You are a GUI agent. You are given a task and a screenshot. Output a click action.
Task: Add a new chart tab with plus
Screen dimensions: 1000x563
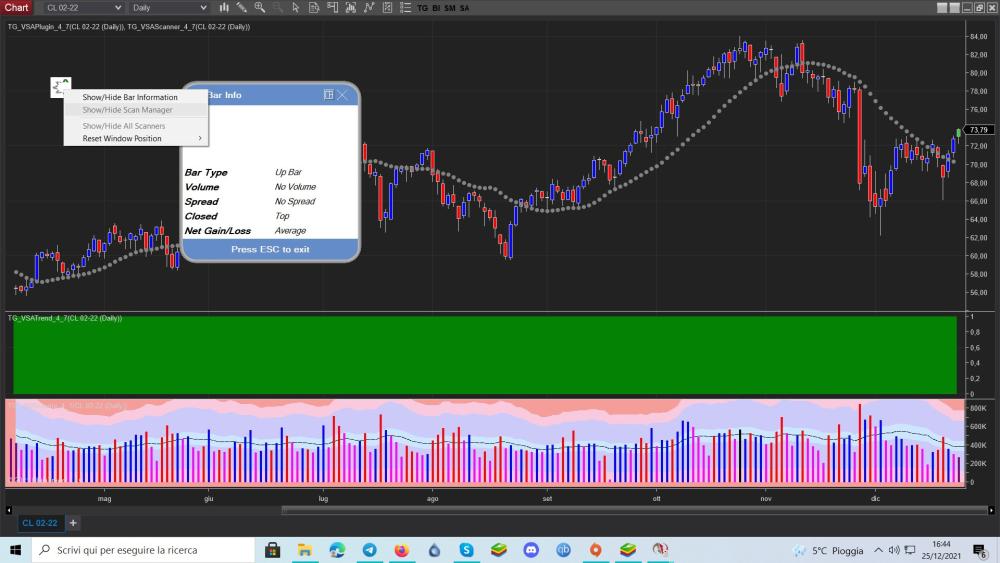coord(73,523)
